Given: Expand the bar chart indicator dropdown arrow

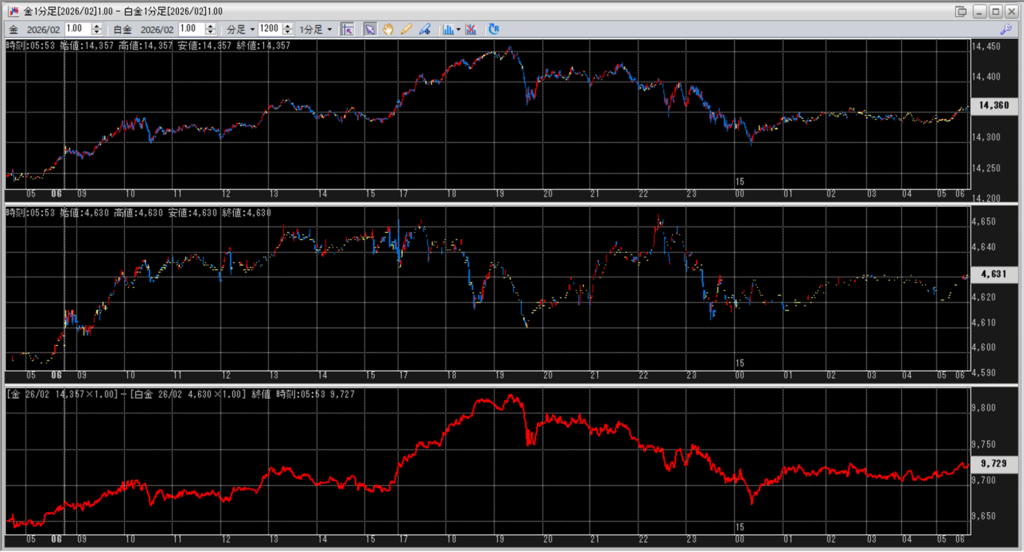Looking at the screenshot, I should pos(458,29).
